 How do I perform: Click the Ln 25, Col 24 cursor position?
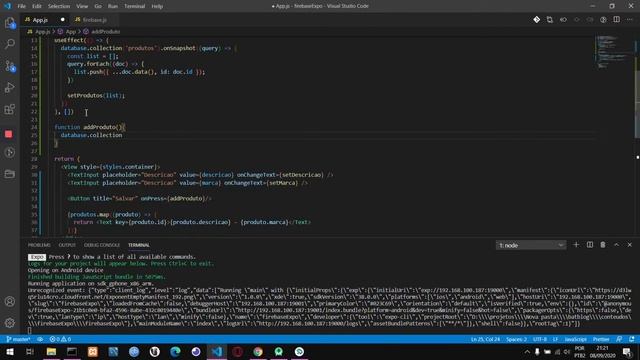click(x=485, y=339)
